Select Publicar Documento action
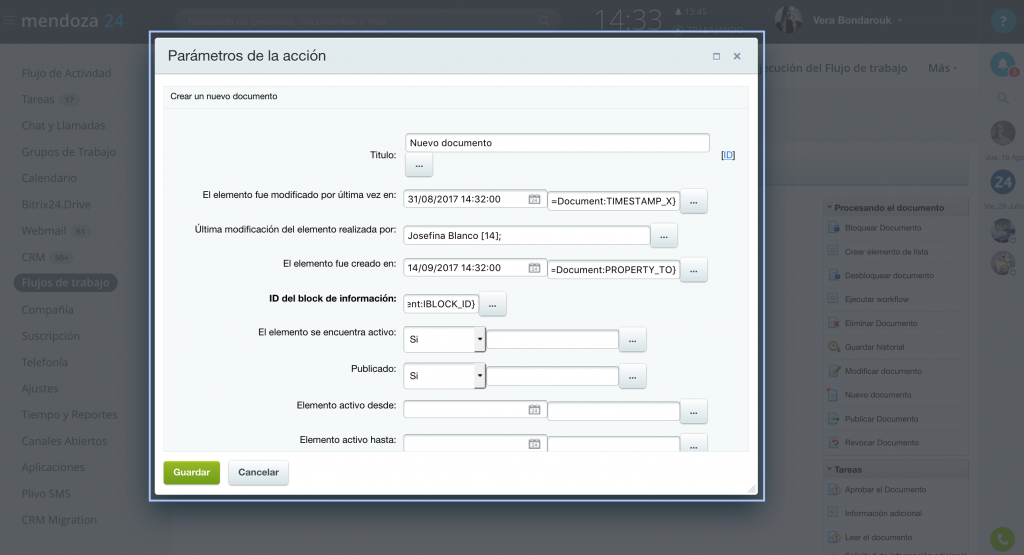 881,419
